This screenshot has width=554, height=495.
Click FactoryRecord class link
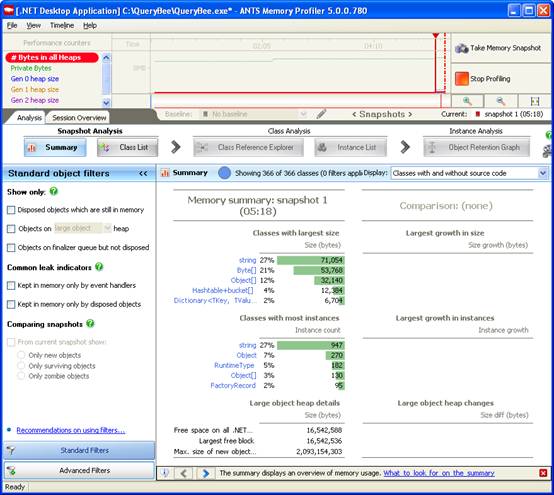233,385
